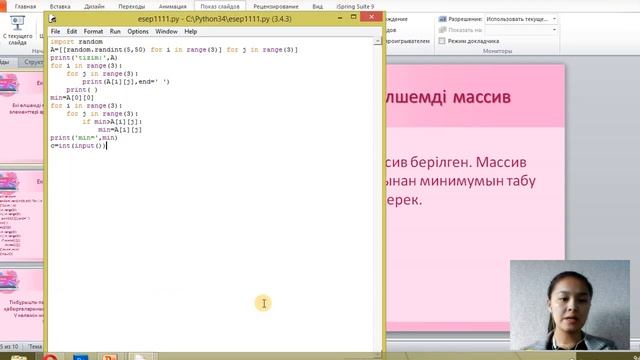Open the Options menu in IDLE

(x=138, y=31)
